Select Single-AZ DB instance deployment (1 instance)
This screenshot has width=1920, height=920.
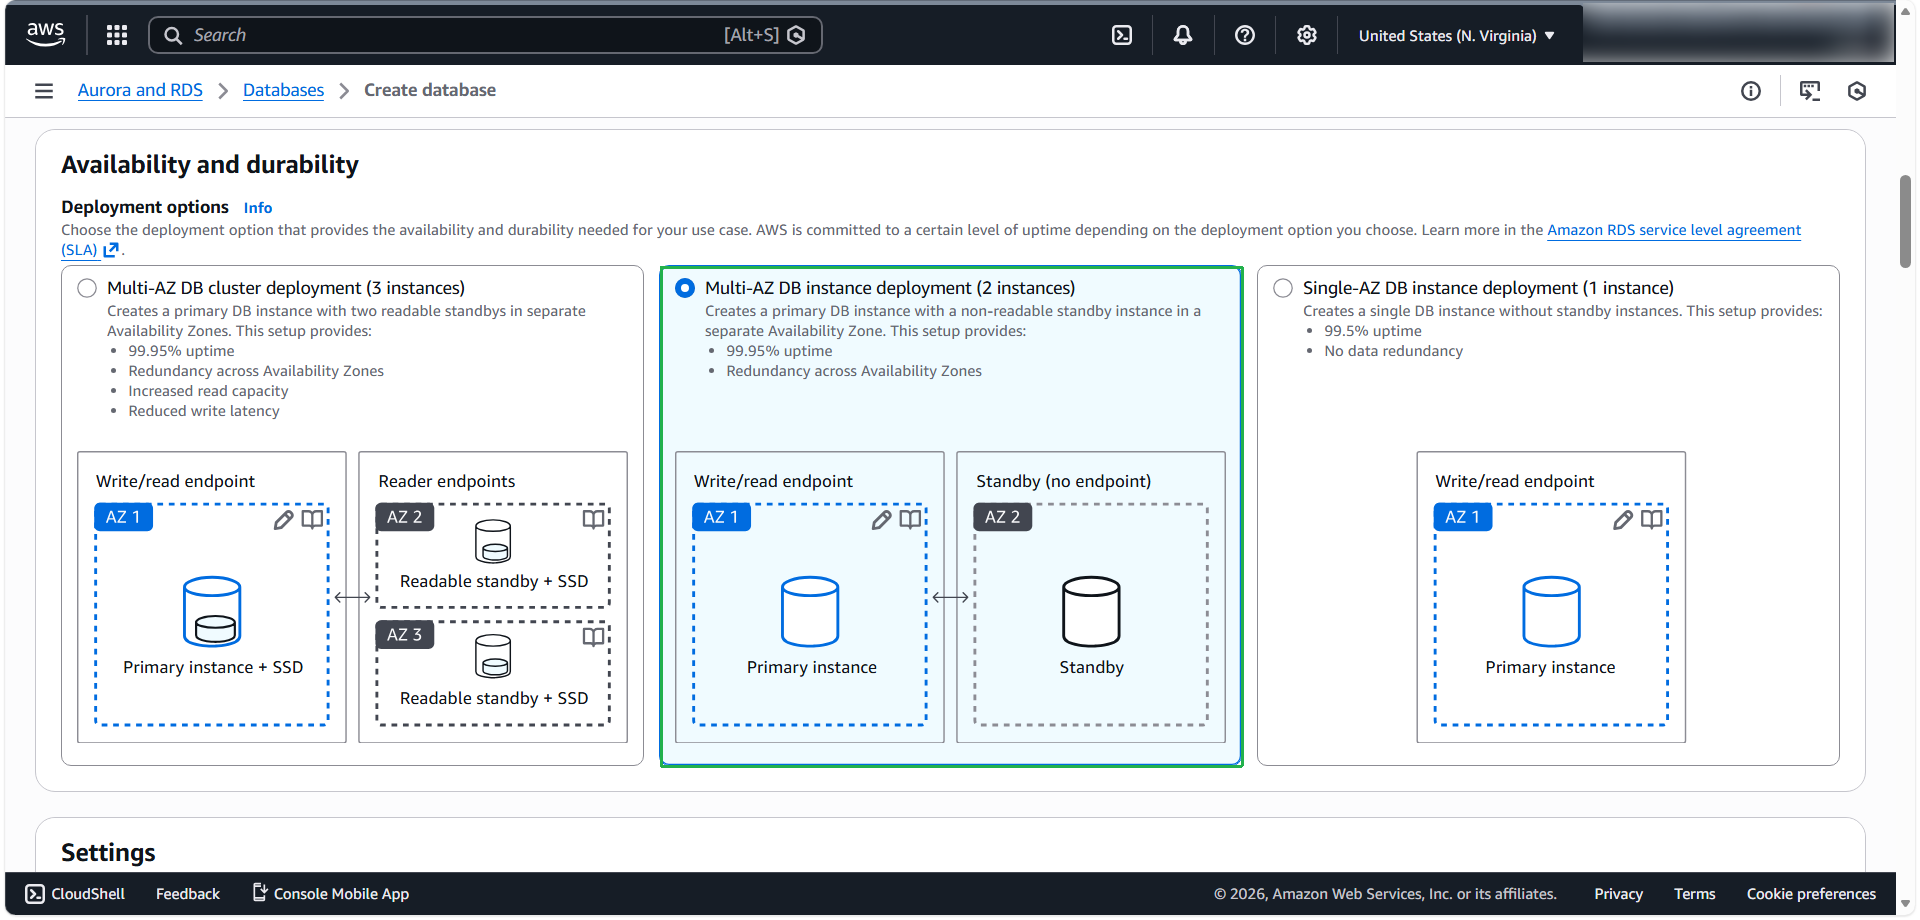(x=1283, y=288)
